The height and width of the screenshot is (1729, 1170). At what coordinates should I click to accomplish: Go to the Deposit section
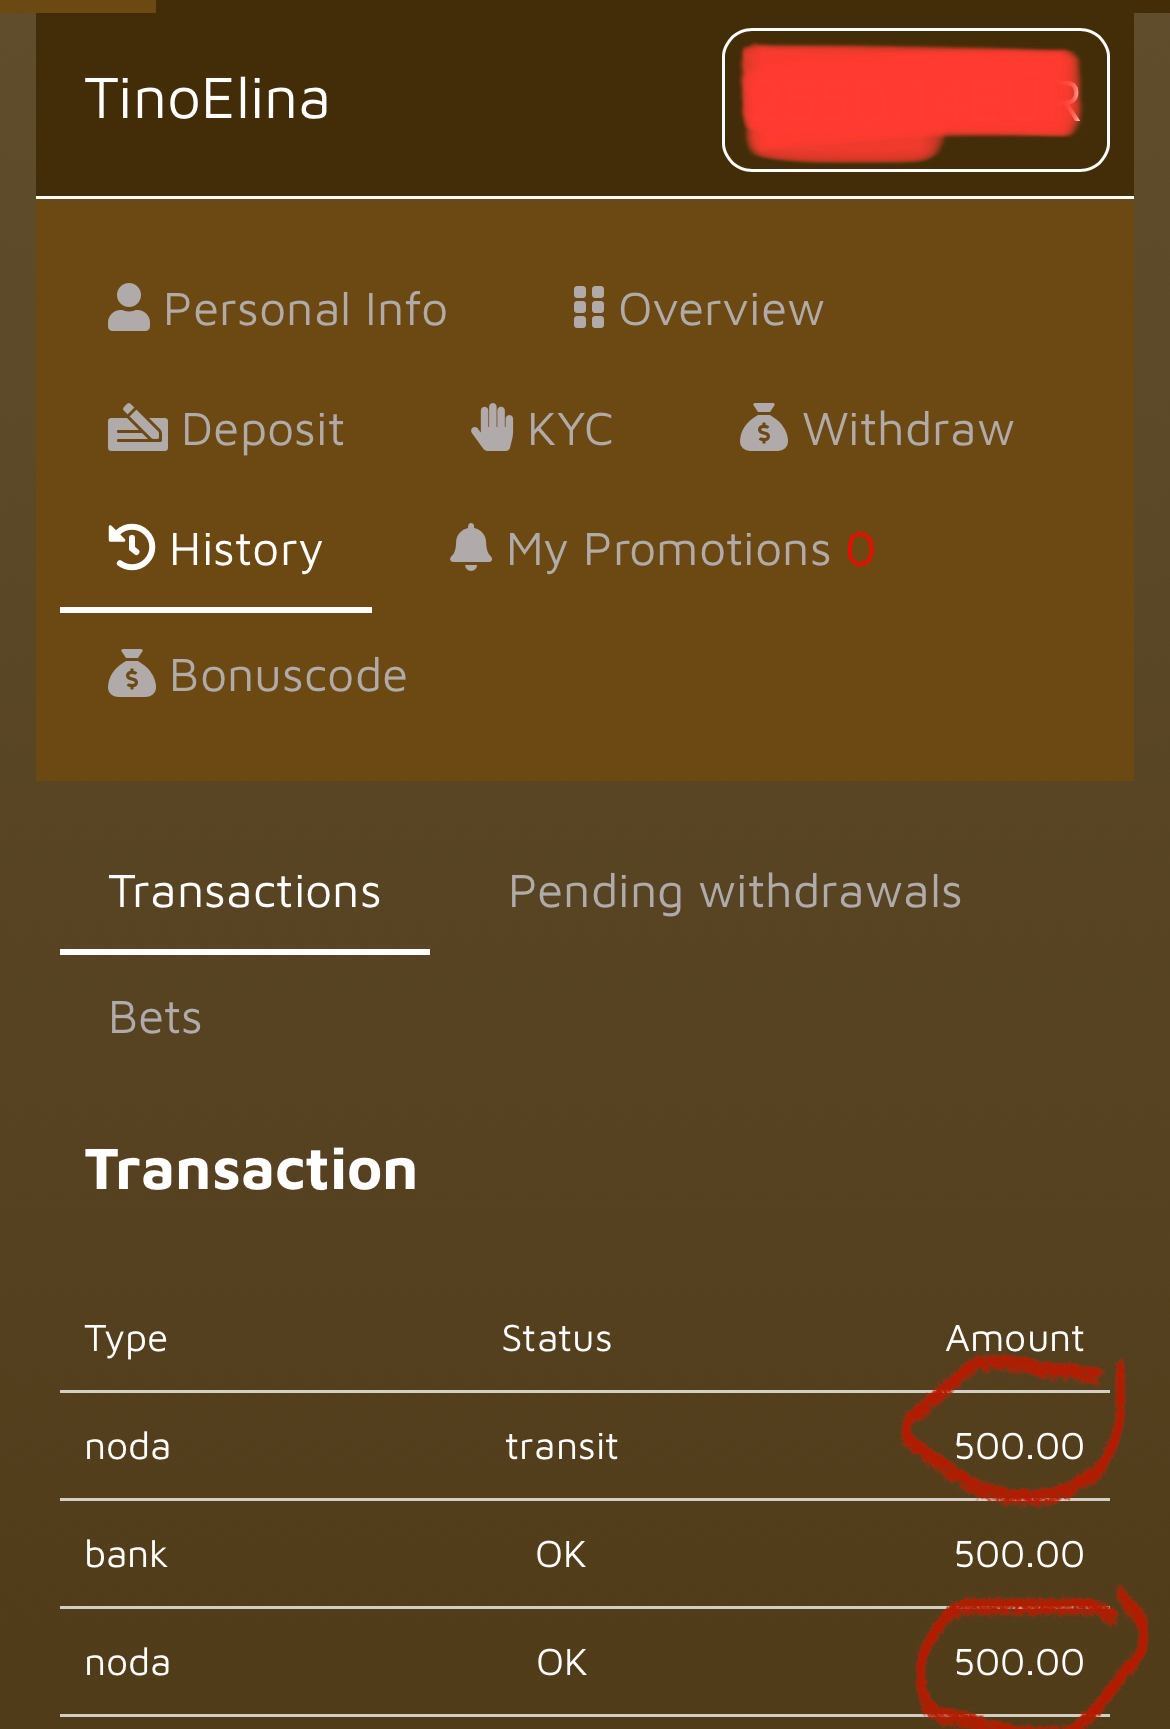(262, 429)
